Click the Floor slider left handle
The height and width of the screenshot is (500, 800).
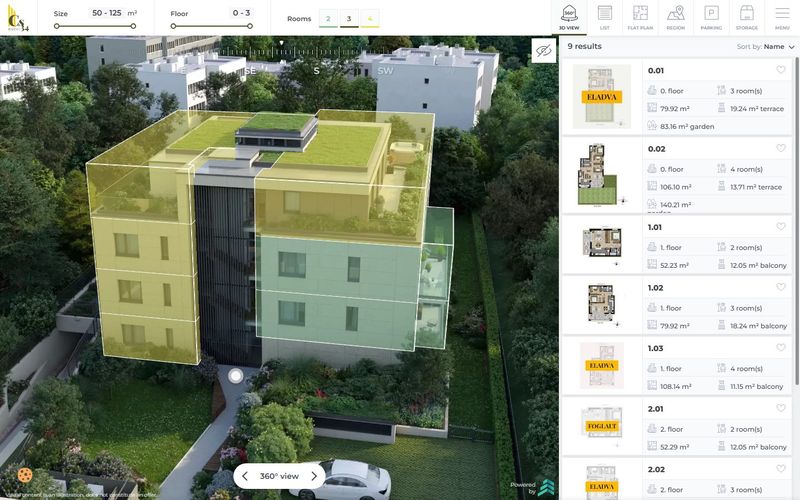[x=173, y=26]
